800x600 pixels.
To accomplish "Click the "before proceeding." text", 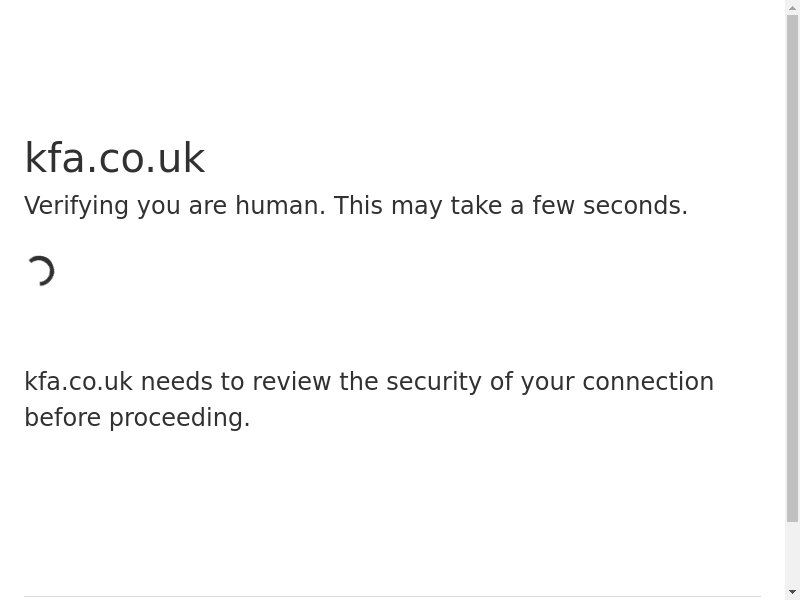I will click(x=137, y=418).
